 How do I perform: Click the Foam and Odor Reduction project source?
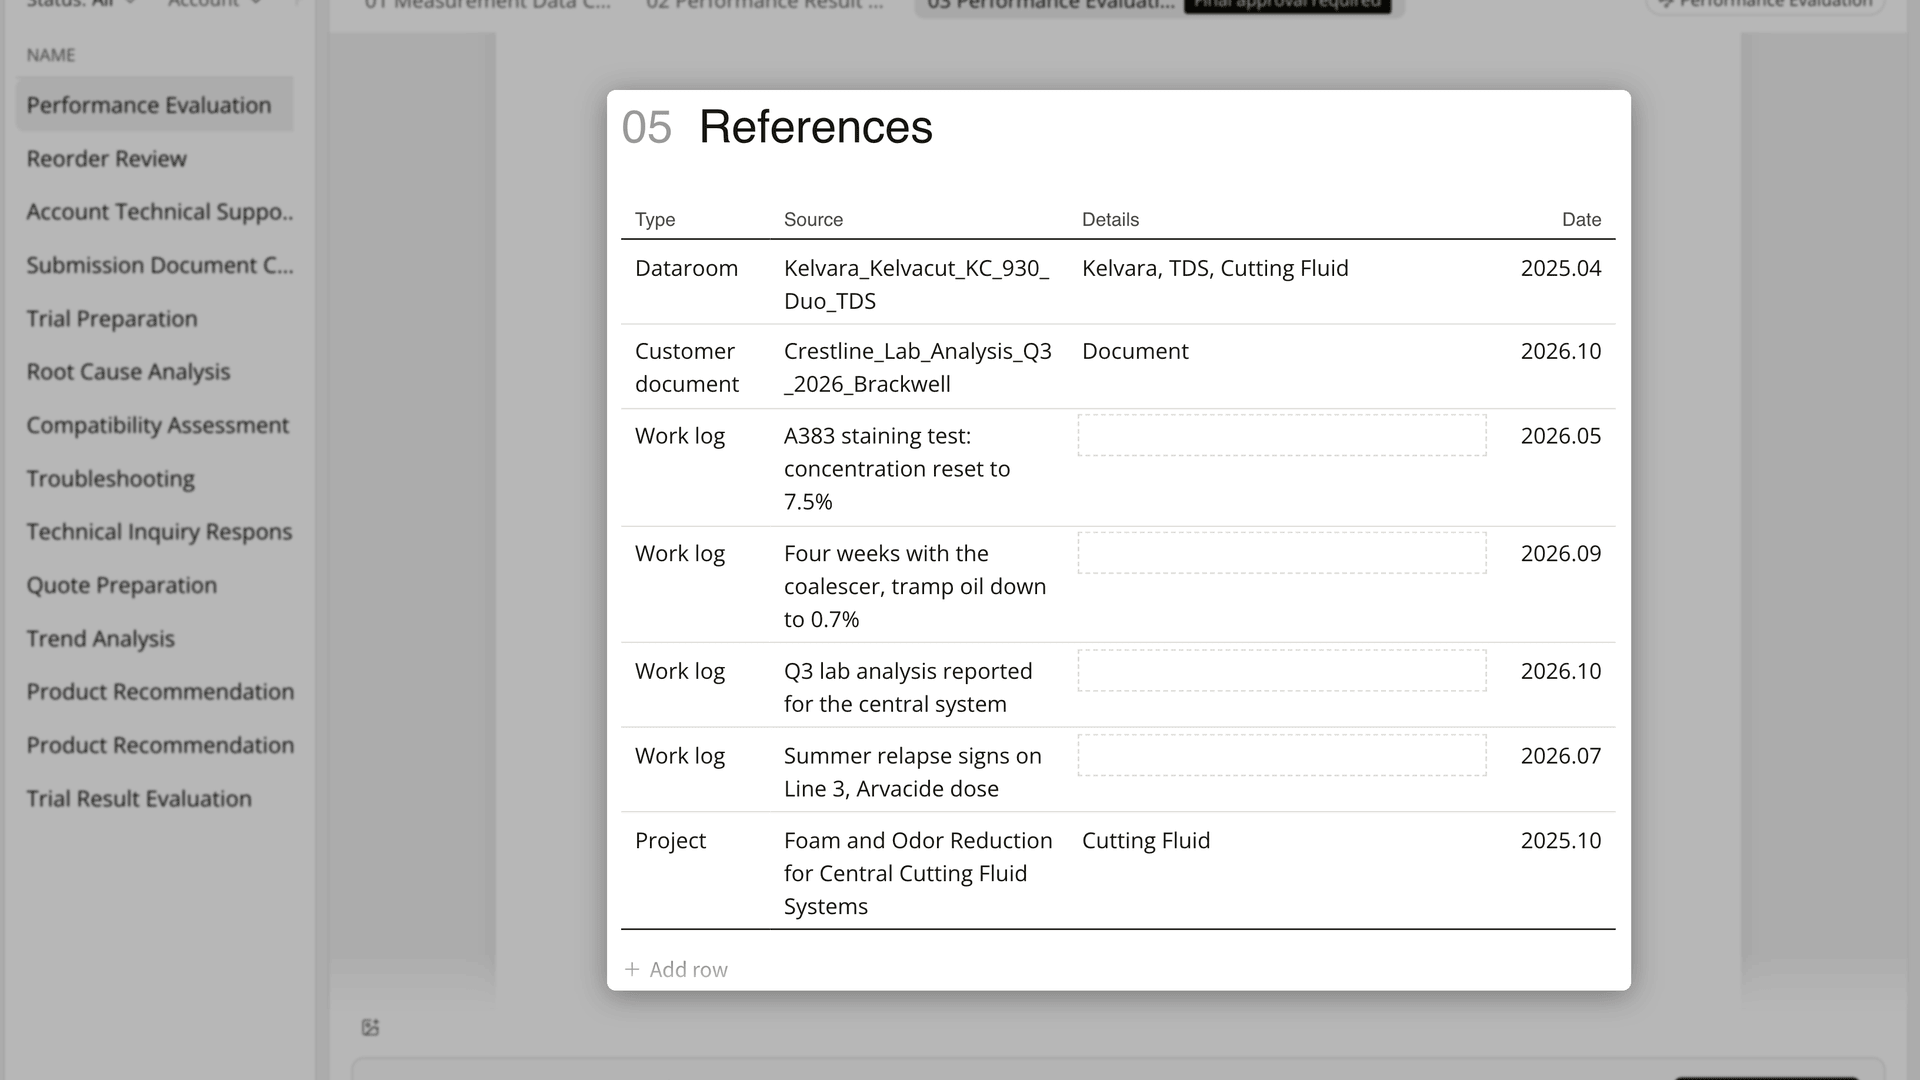click(x=918, y=873)
